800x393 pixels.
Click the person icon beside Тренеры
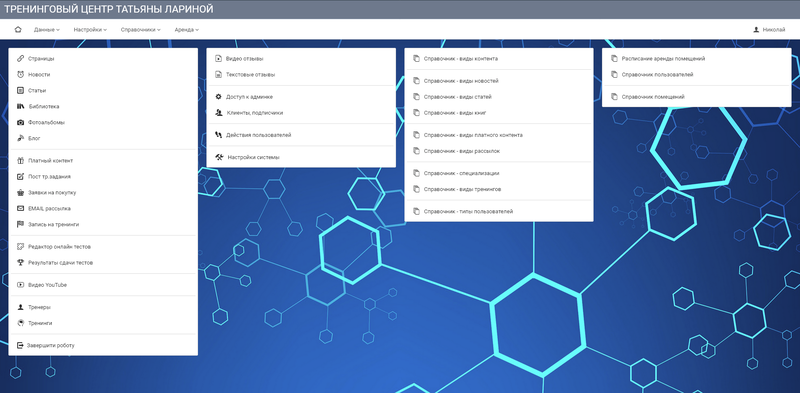tap(20, 307)
